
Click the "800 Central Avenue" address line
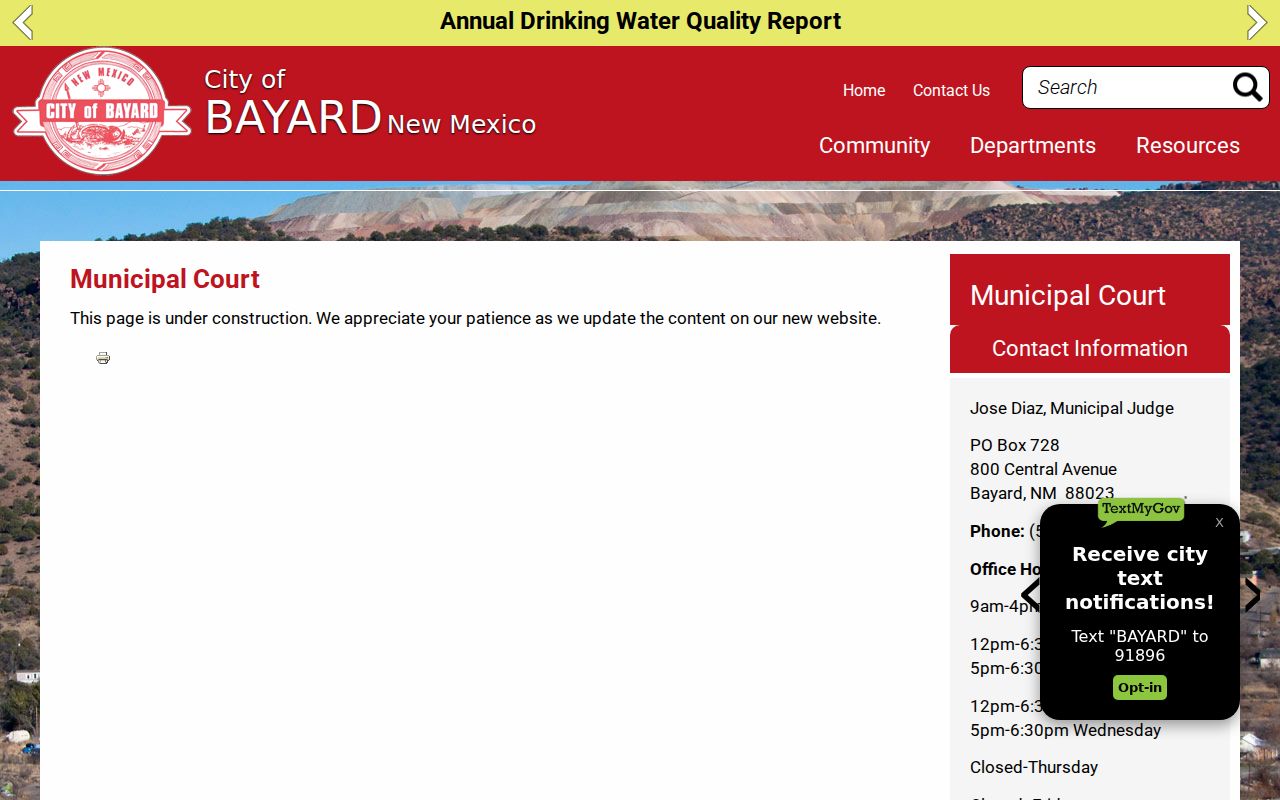click(x=1043, y=469)
